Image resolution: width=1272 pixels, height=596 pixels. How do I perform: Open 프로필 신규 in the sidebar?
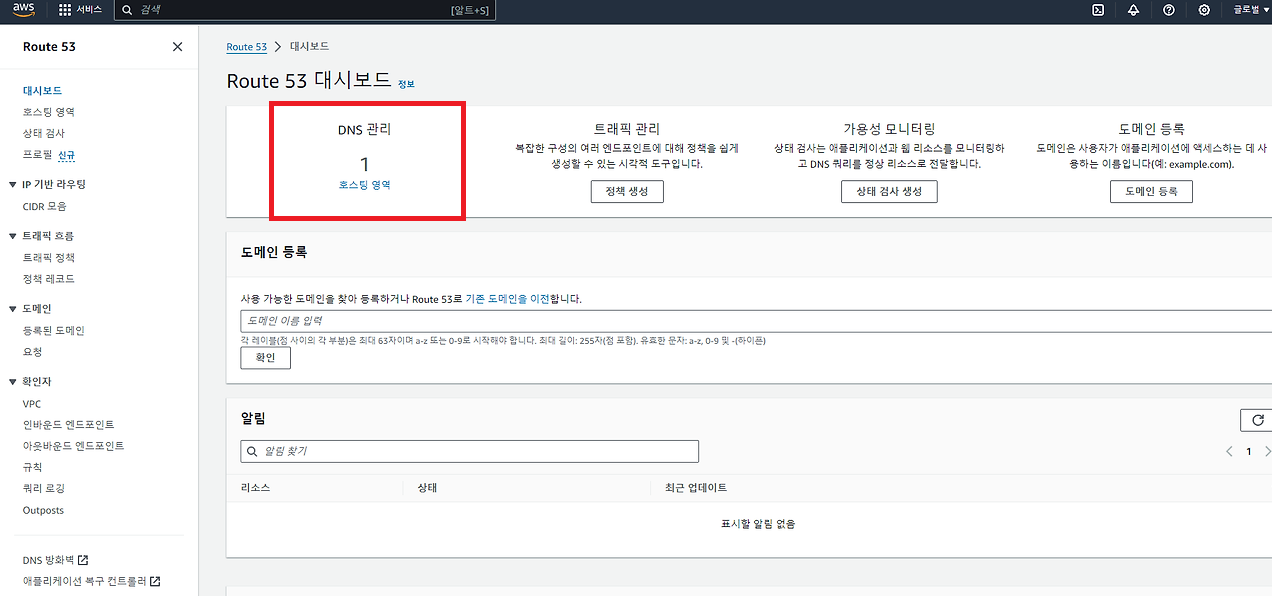click(x=49, y=155)
